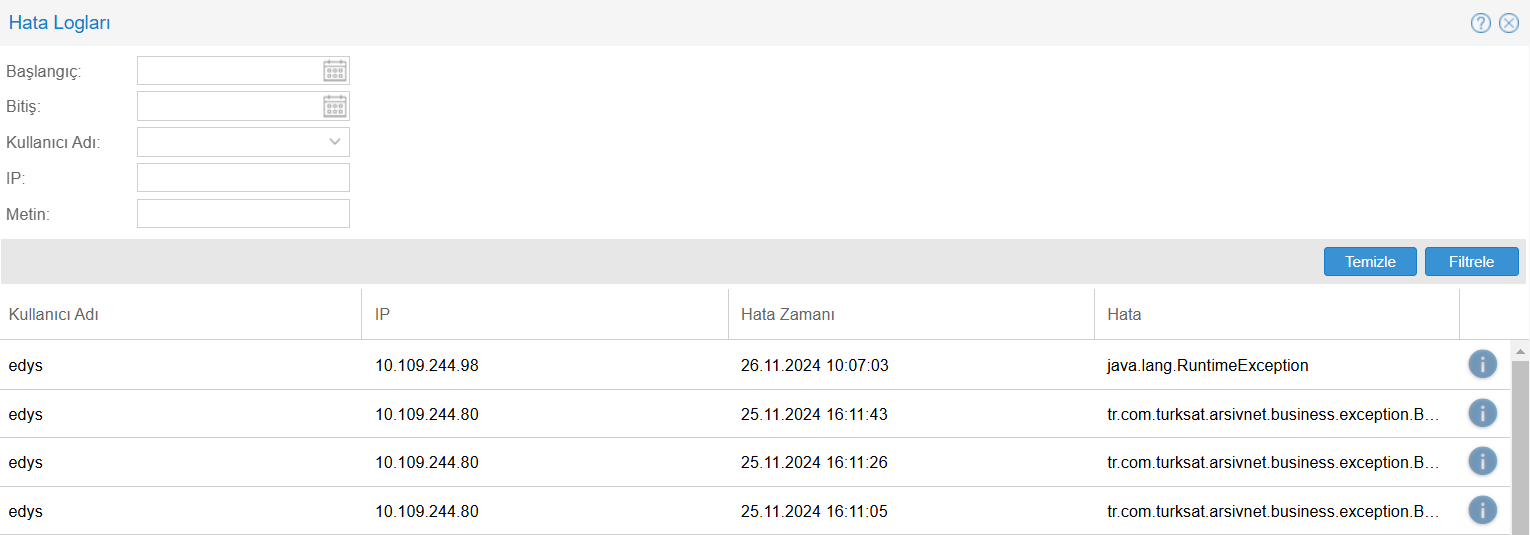
Task: Click the Temizle button
Action: coord(1370,262)
